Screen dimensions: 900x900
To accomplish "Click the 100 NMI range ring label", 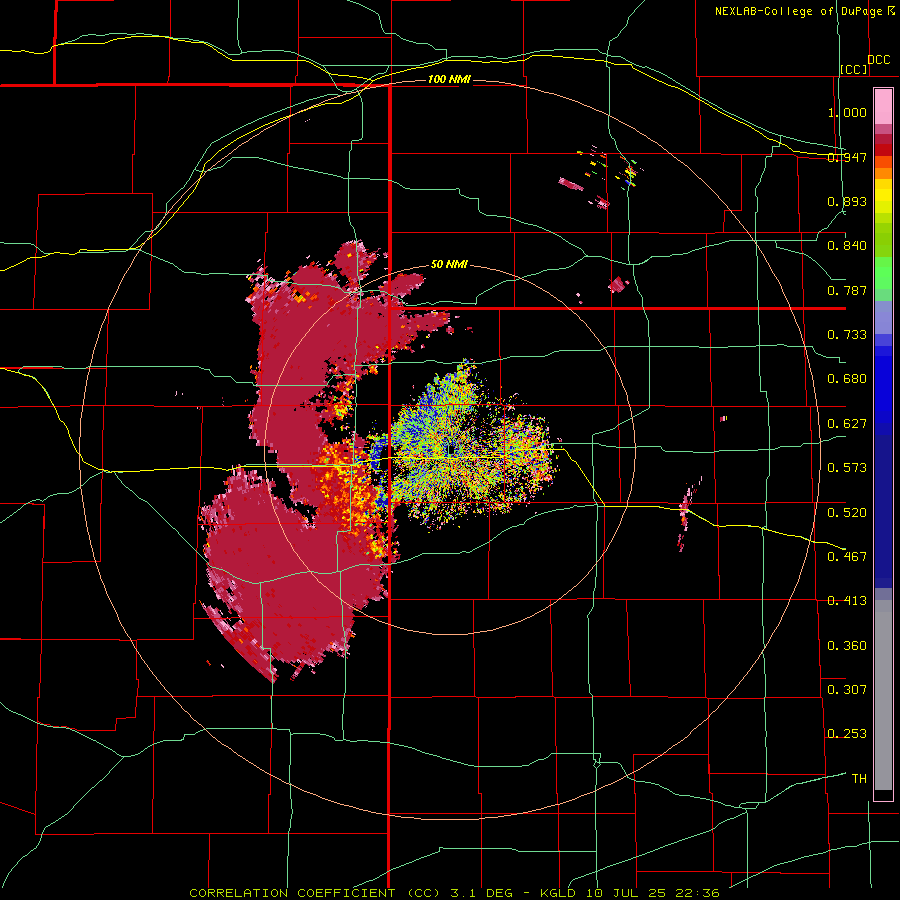I will (x=449, y=79).
